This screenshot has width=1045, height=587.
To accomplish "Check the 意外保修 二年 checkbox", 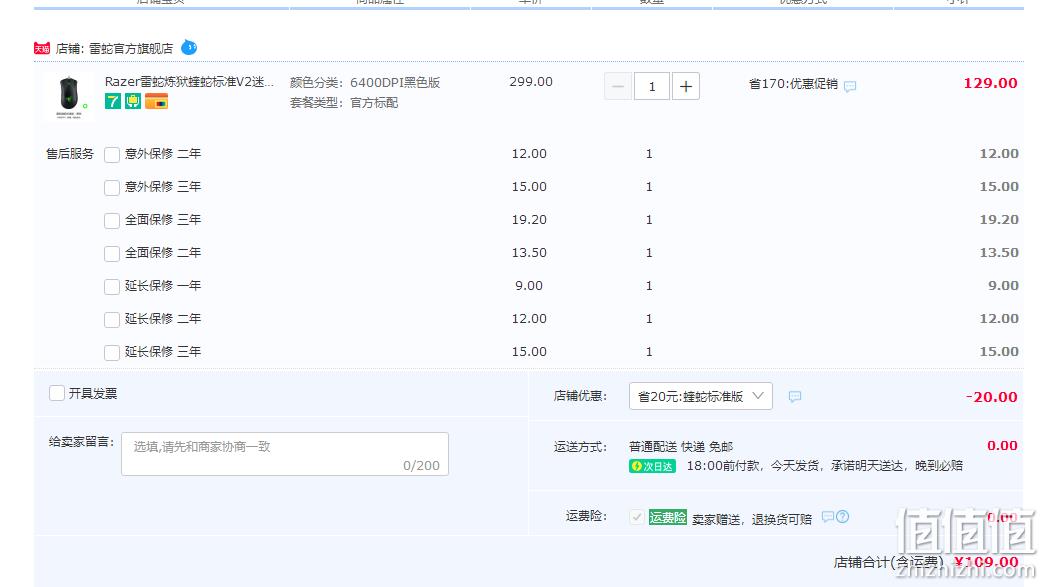I will 112,155.
